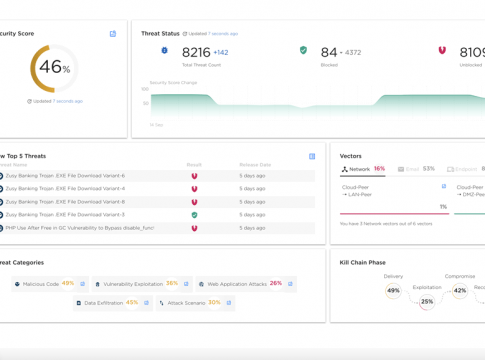485x360 pixels.
Task: Select Compromise 42% kill chain circle
Action: click(x=460, y=291)
